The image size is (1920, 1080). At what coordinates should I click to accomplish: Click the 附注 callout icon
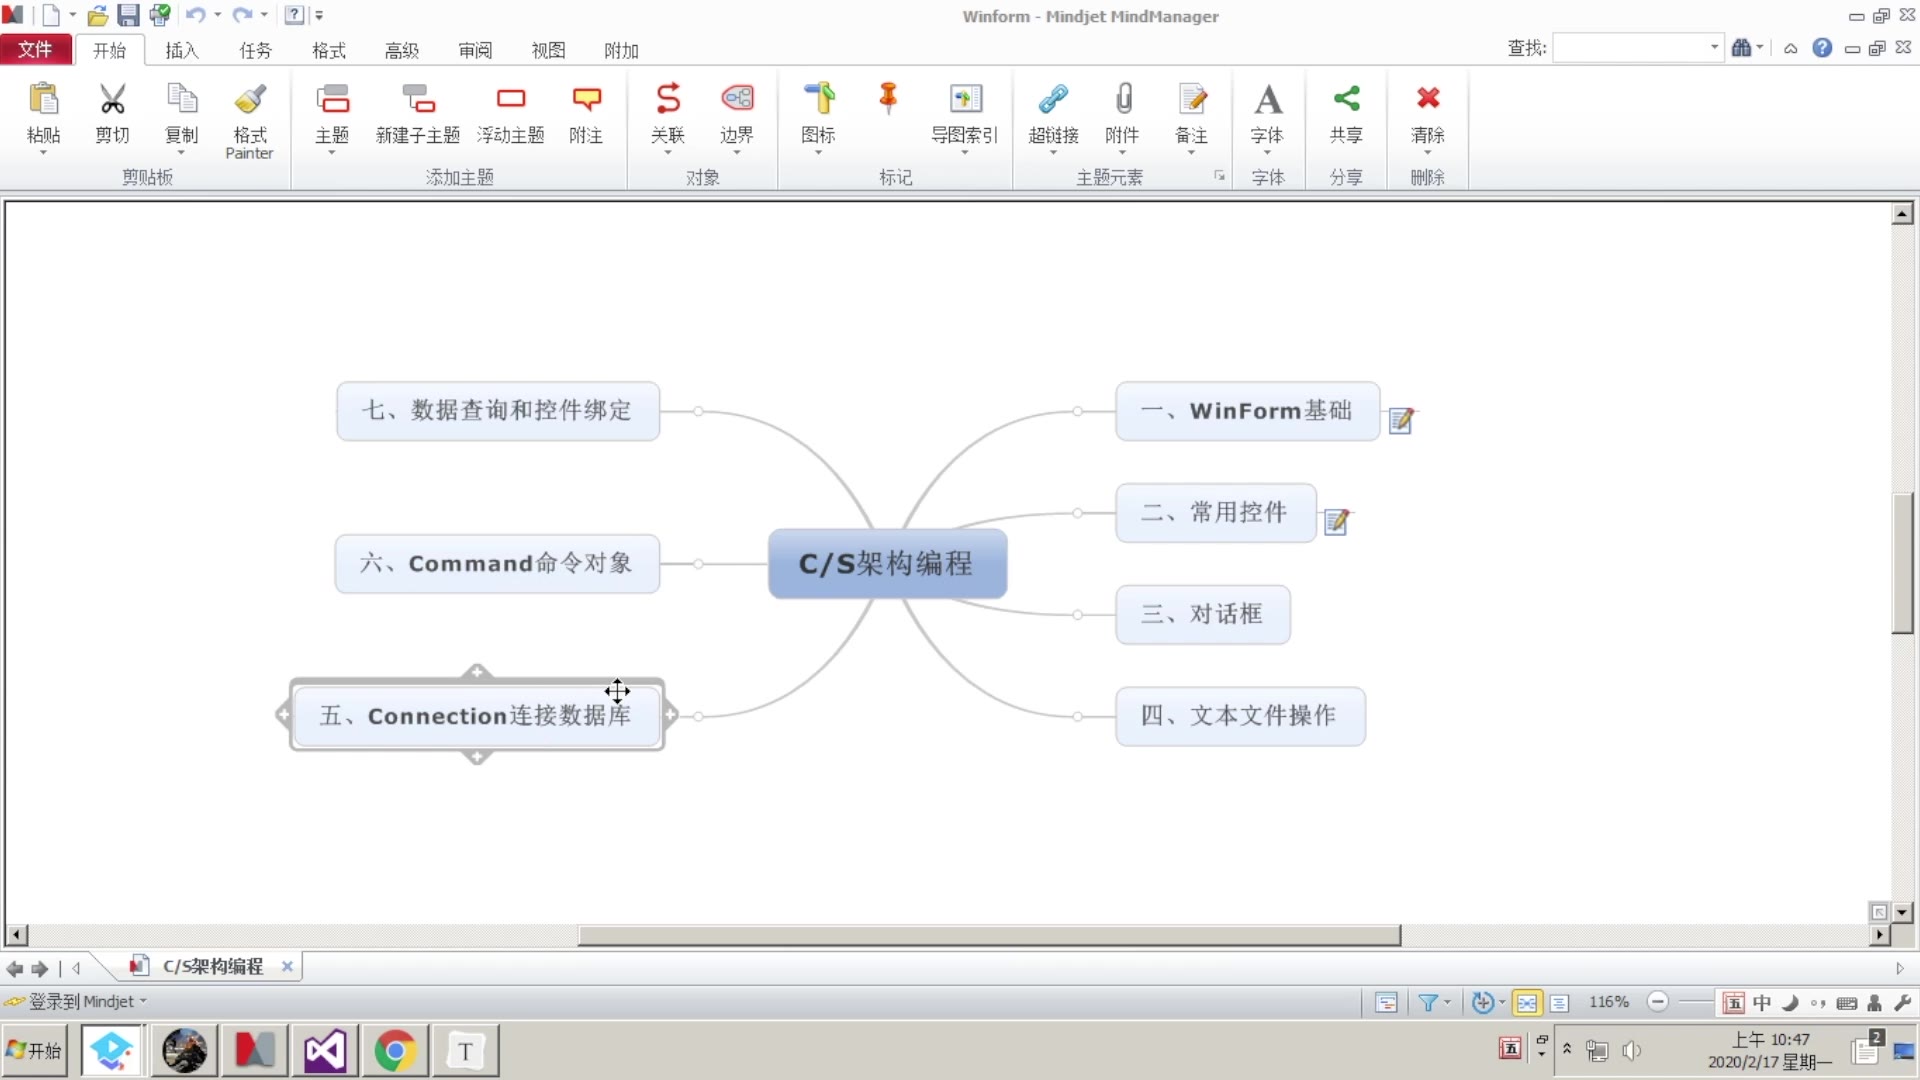pos(586,100)
